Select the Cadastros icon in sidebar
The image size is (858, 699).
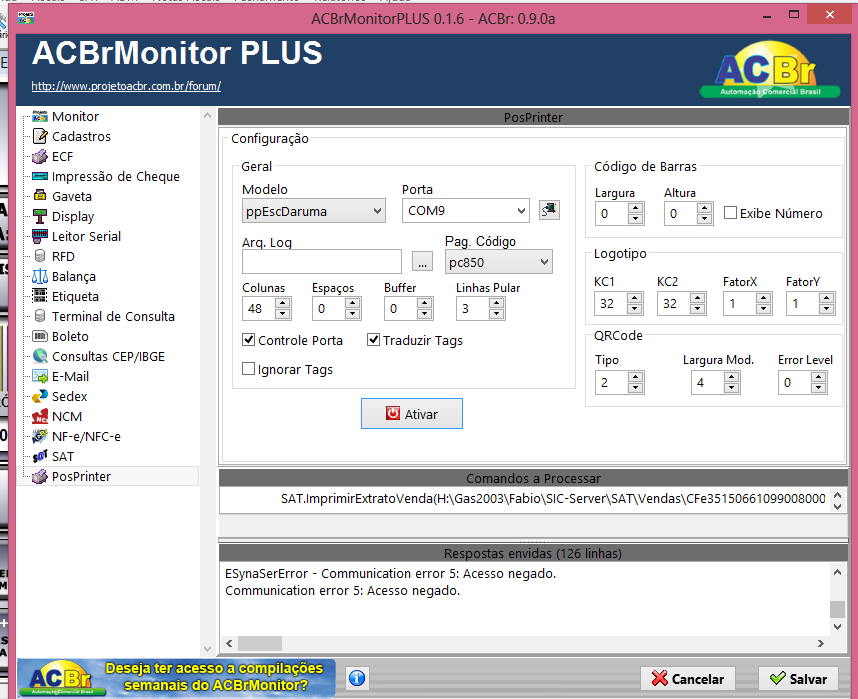(39, 136)
